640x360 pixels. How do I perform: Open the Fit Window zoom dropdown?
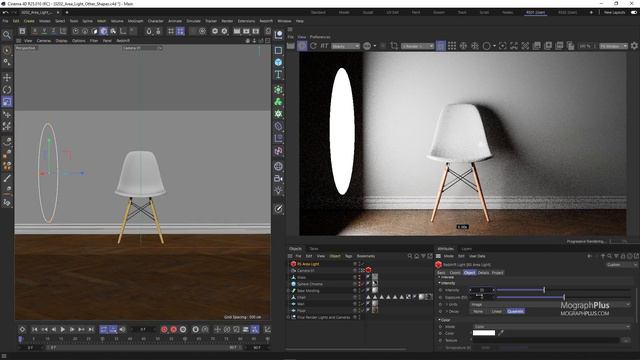(613, 46)
